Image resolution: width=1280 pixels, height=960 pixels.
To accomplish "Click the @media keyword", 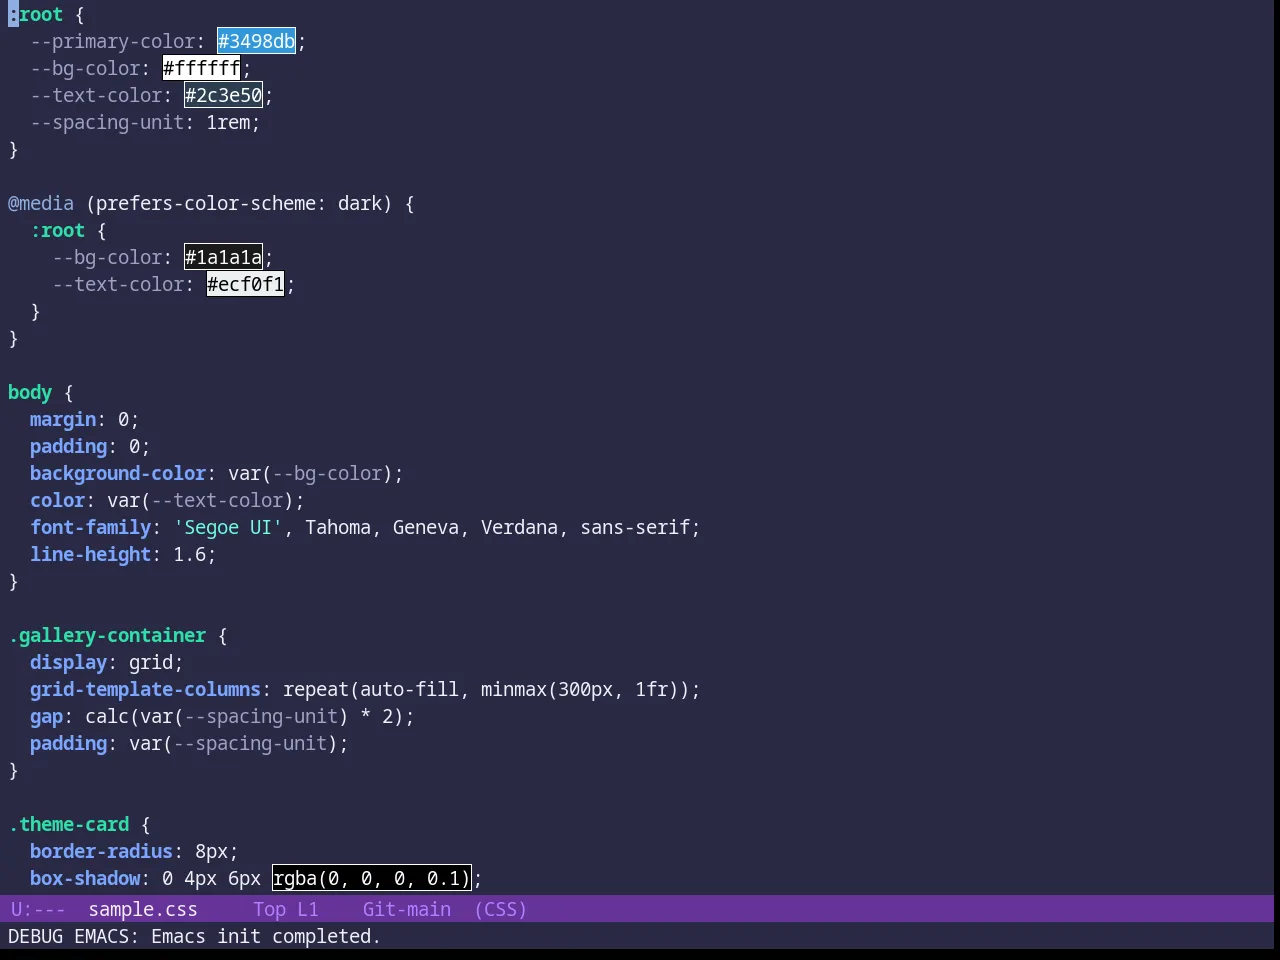I will pos(41,203).
